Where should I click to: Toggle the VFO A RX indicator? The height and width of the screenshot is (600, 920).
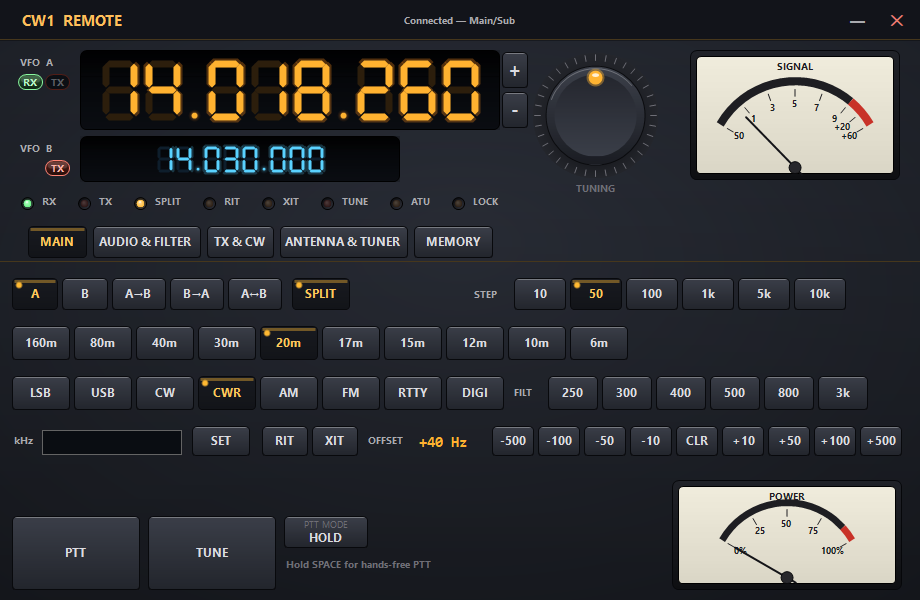(x=30, y=82)
